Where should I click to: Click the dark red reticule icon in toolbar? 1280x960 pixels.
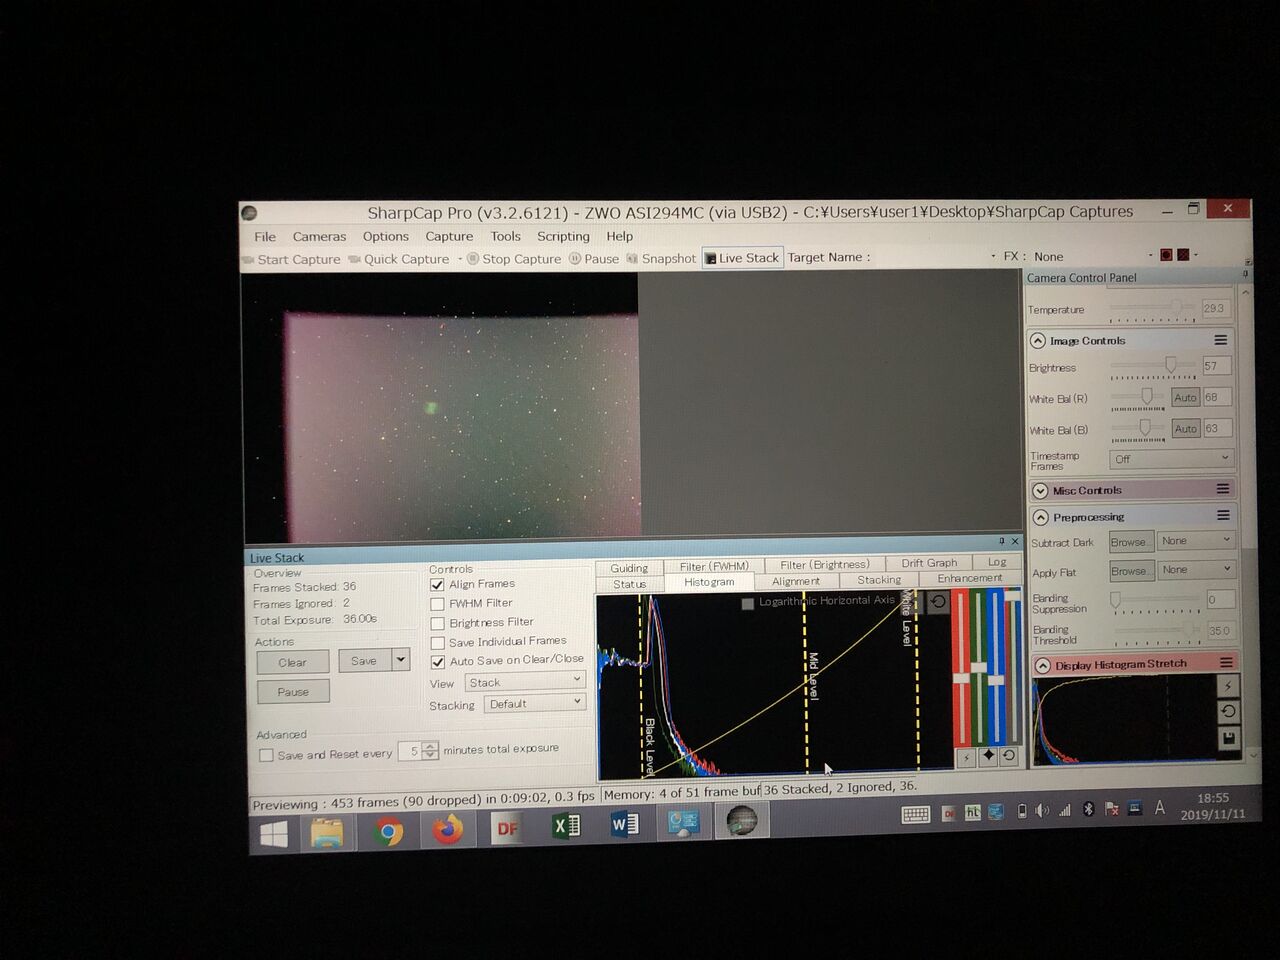tap(1166, 255)
